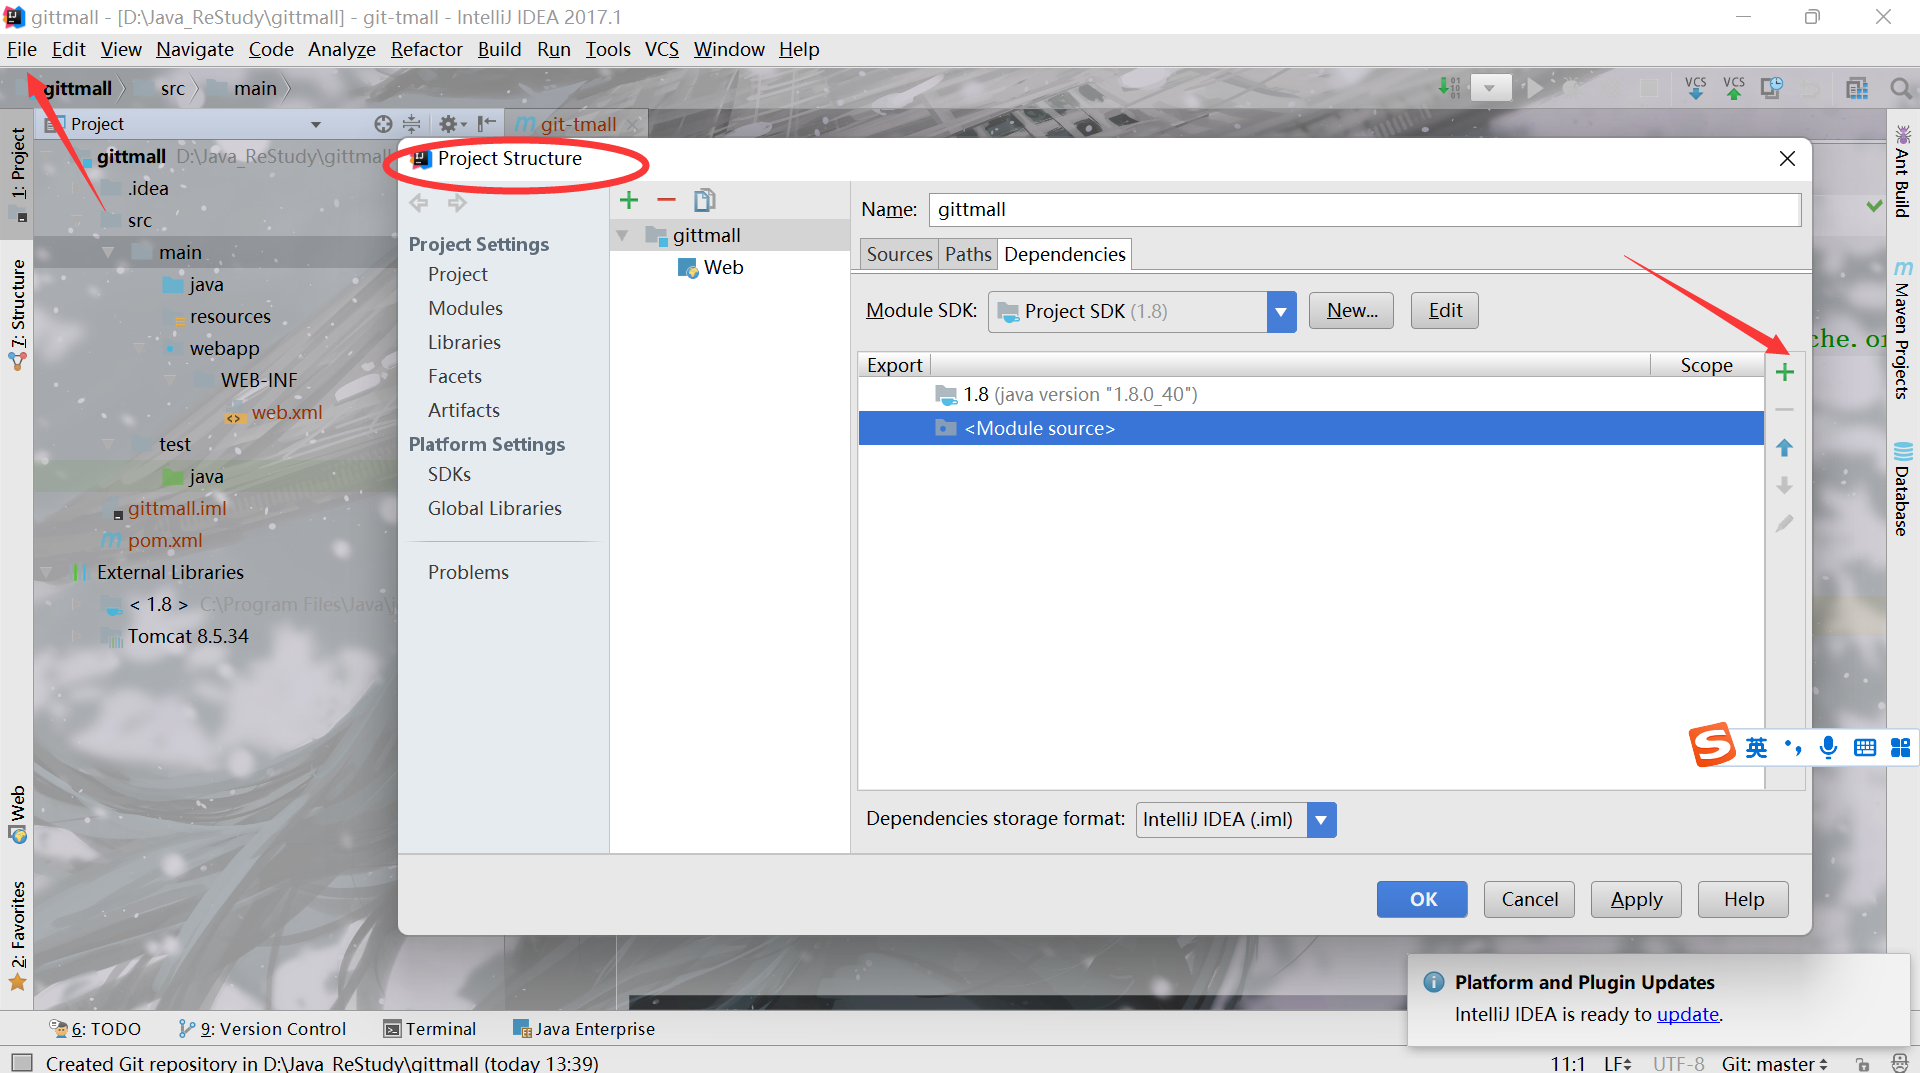This screenshot has width=1920, height=1073.
Task: Change LF line separator in status bar
Action: [x=1618, y=1064]
